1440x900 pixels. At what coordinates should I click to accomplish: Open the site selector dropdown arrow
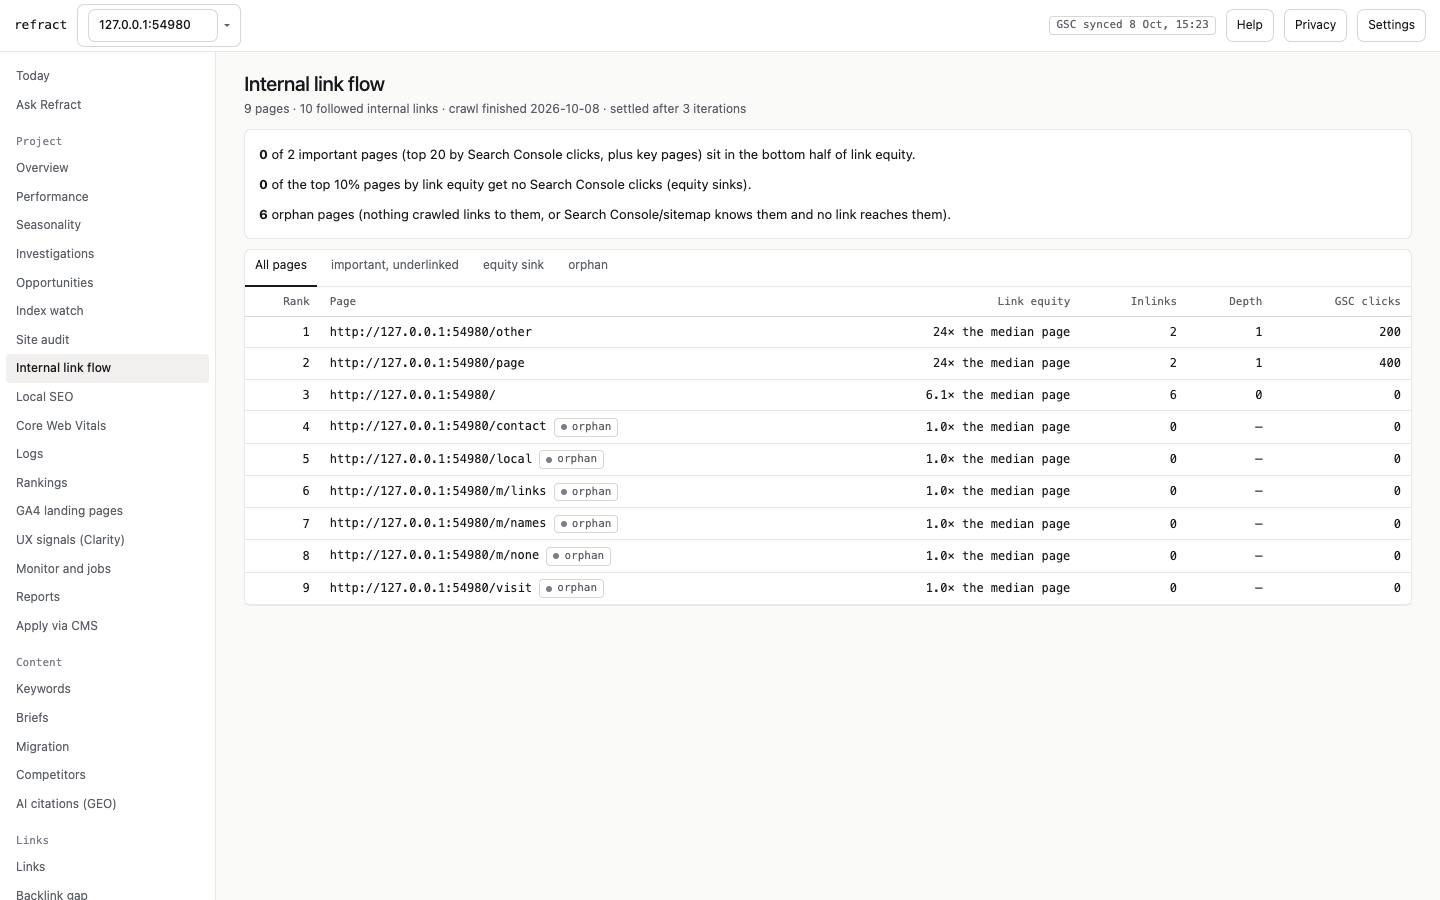227,25
